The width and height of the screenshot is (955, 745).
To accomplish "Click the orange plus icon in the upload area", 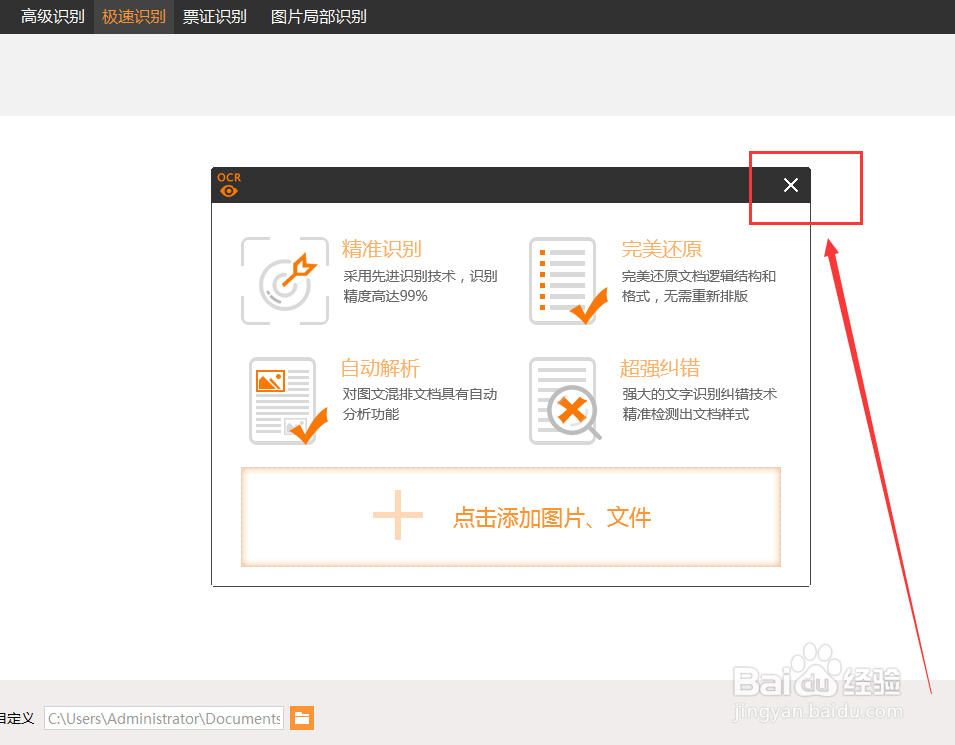I will [x=397, y=516].
